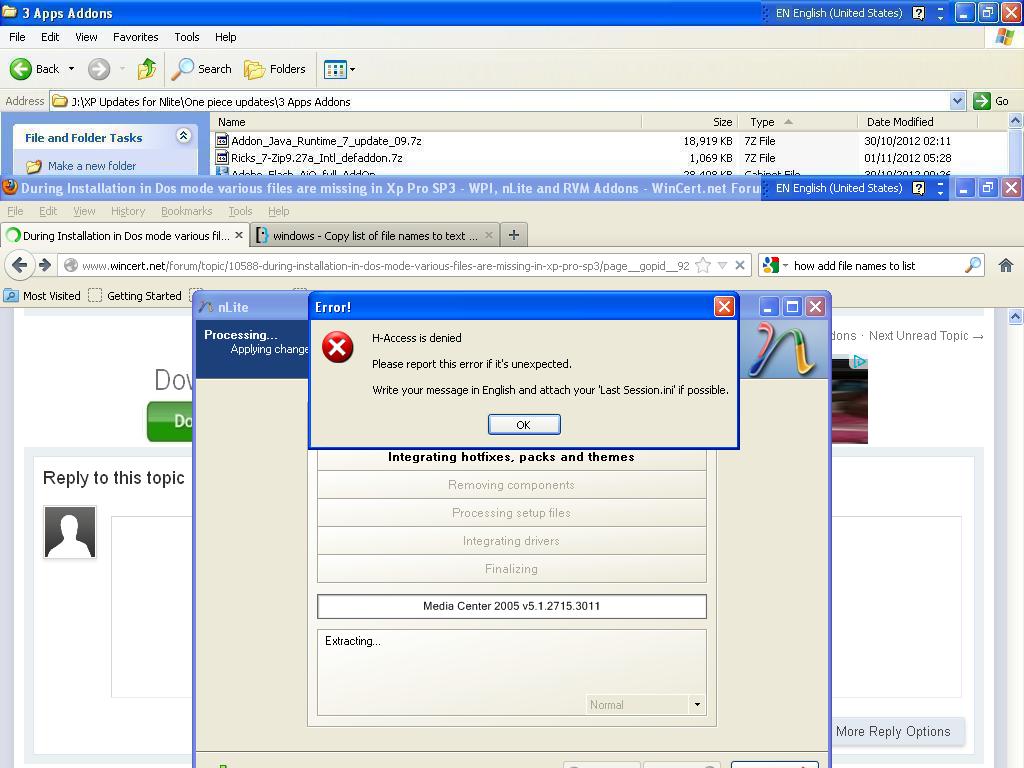1024x768 pixels.
Task: Click the Firefox home icon
Action: click(x=1005, y=265)
